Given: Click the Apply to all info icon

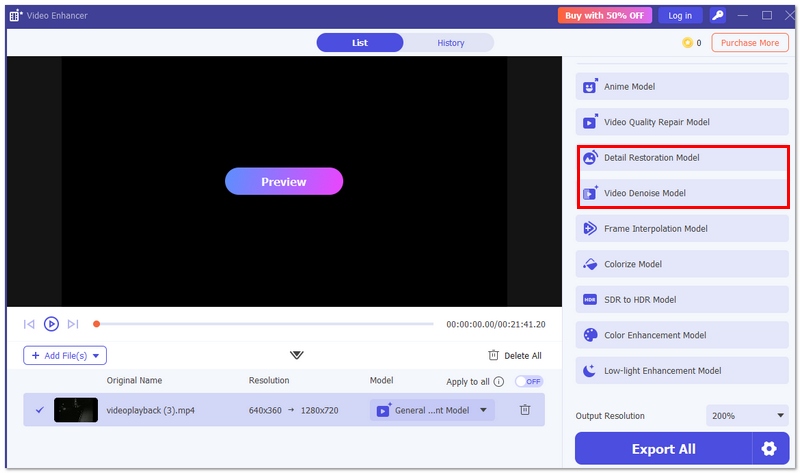Looking at the screenshot, I should 499,382.
